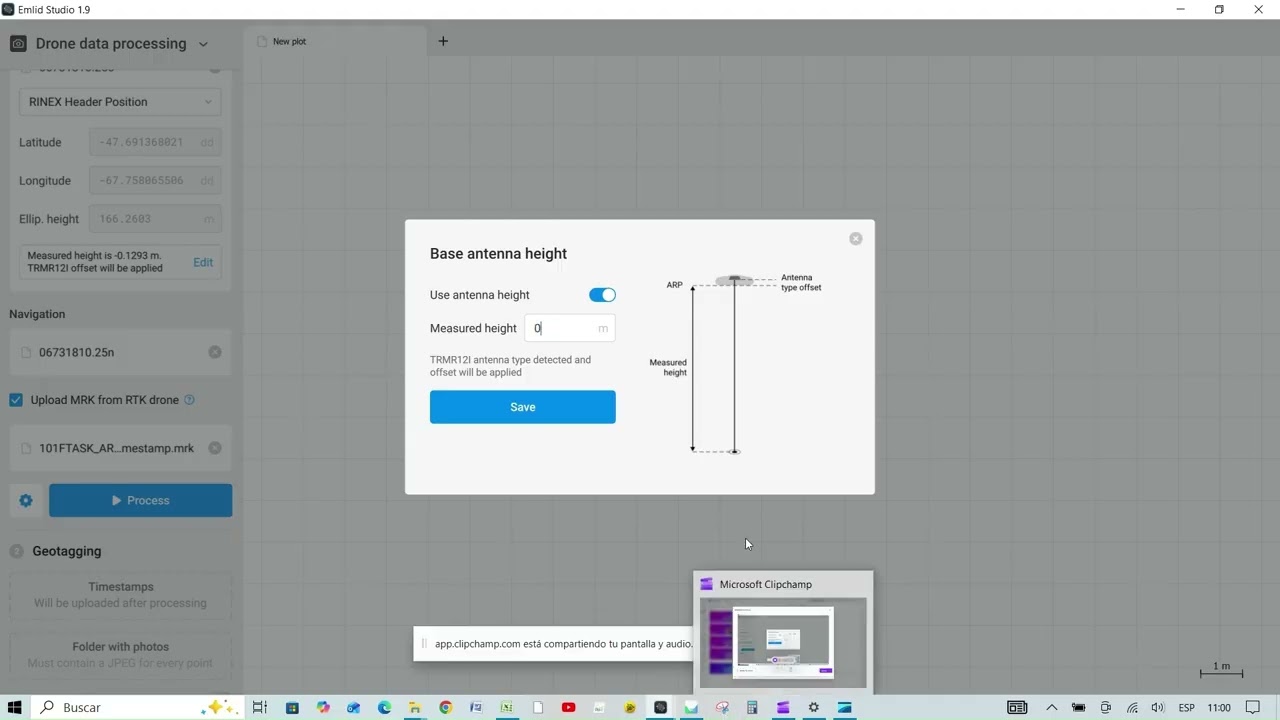Screen dimensions: 1280x720
Task: Launch Copilot from the taskbar
Action: coord(323,707)
